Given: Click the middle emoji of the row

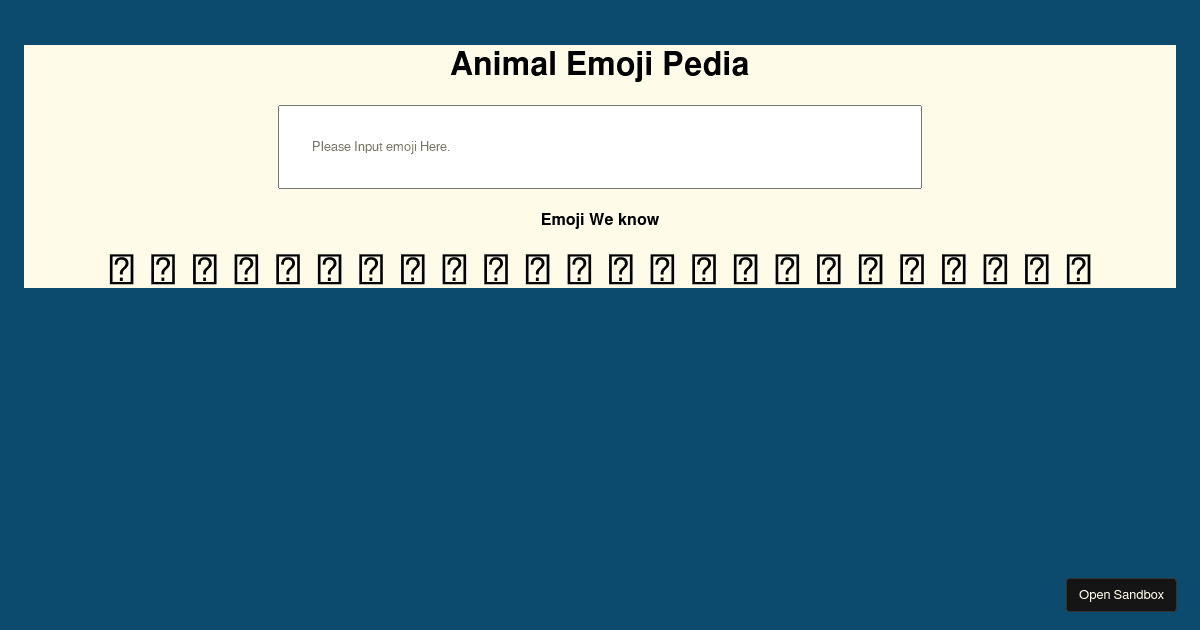Looking at the screenshot, I should pyautogui.click(x=600, y=269).
